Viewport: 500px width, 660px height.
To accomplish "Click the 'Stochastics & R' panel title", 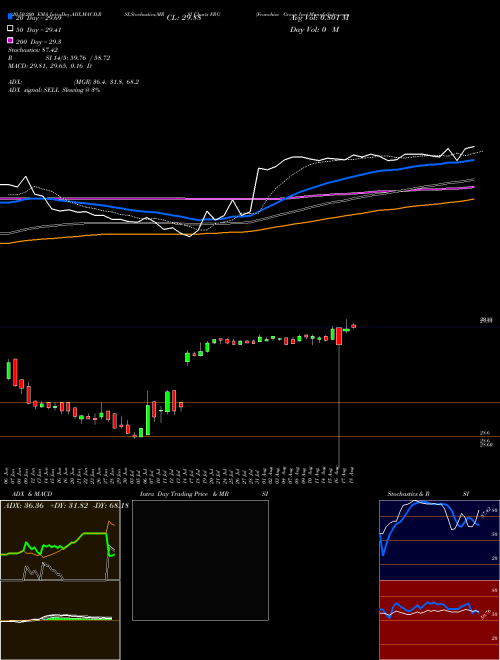I will coord(408,494).
